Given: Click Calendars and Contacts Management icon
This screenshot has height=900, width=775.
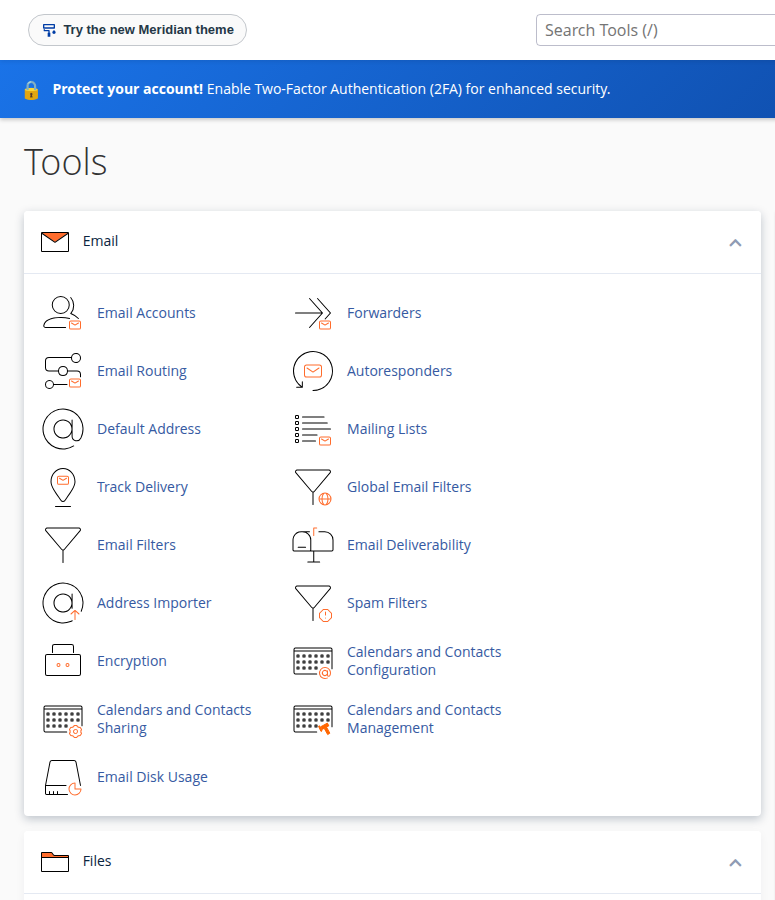Looking at the screenshot, I should click(313, 720).
